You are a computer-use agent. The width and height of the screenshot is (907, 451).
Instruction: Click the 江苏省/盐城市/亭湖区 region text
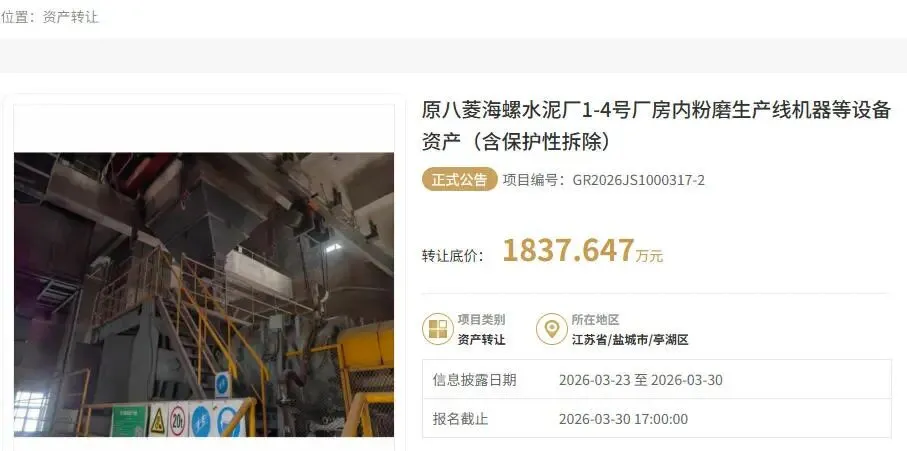[x=630, y=339]
